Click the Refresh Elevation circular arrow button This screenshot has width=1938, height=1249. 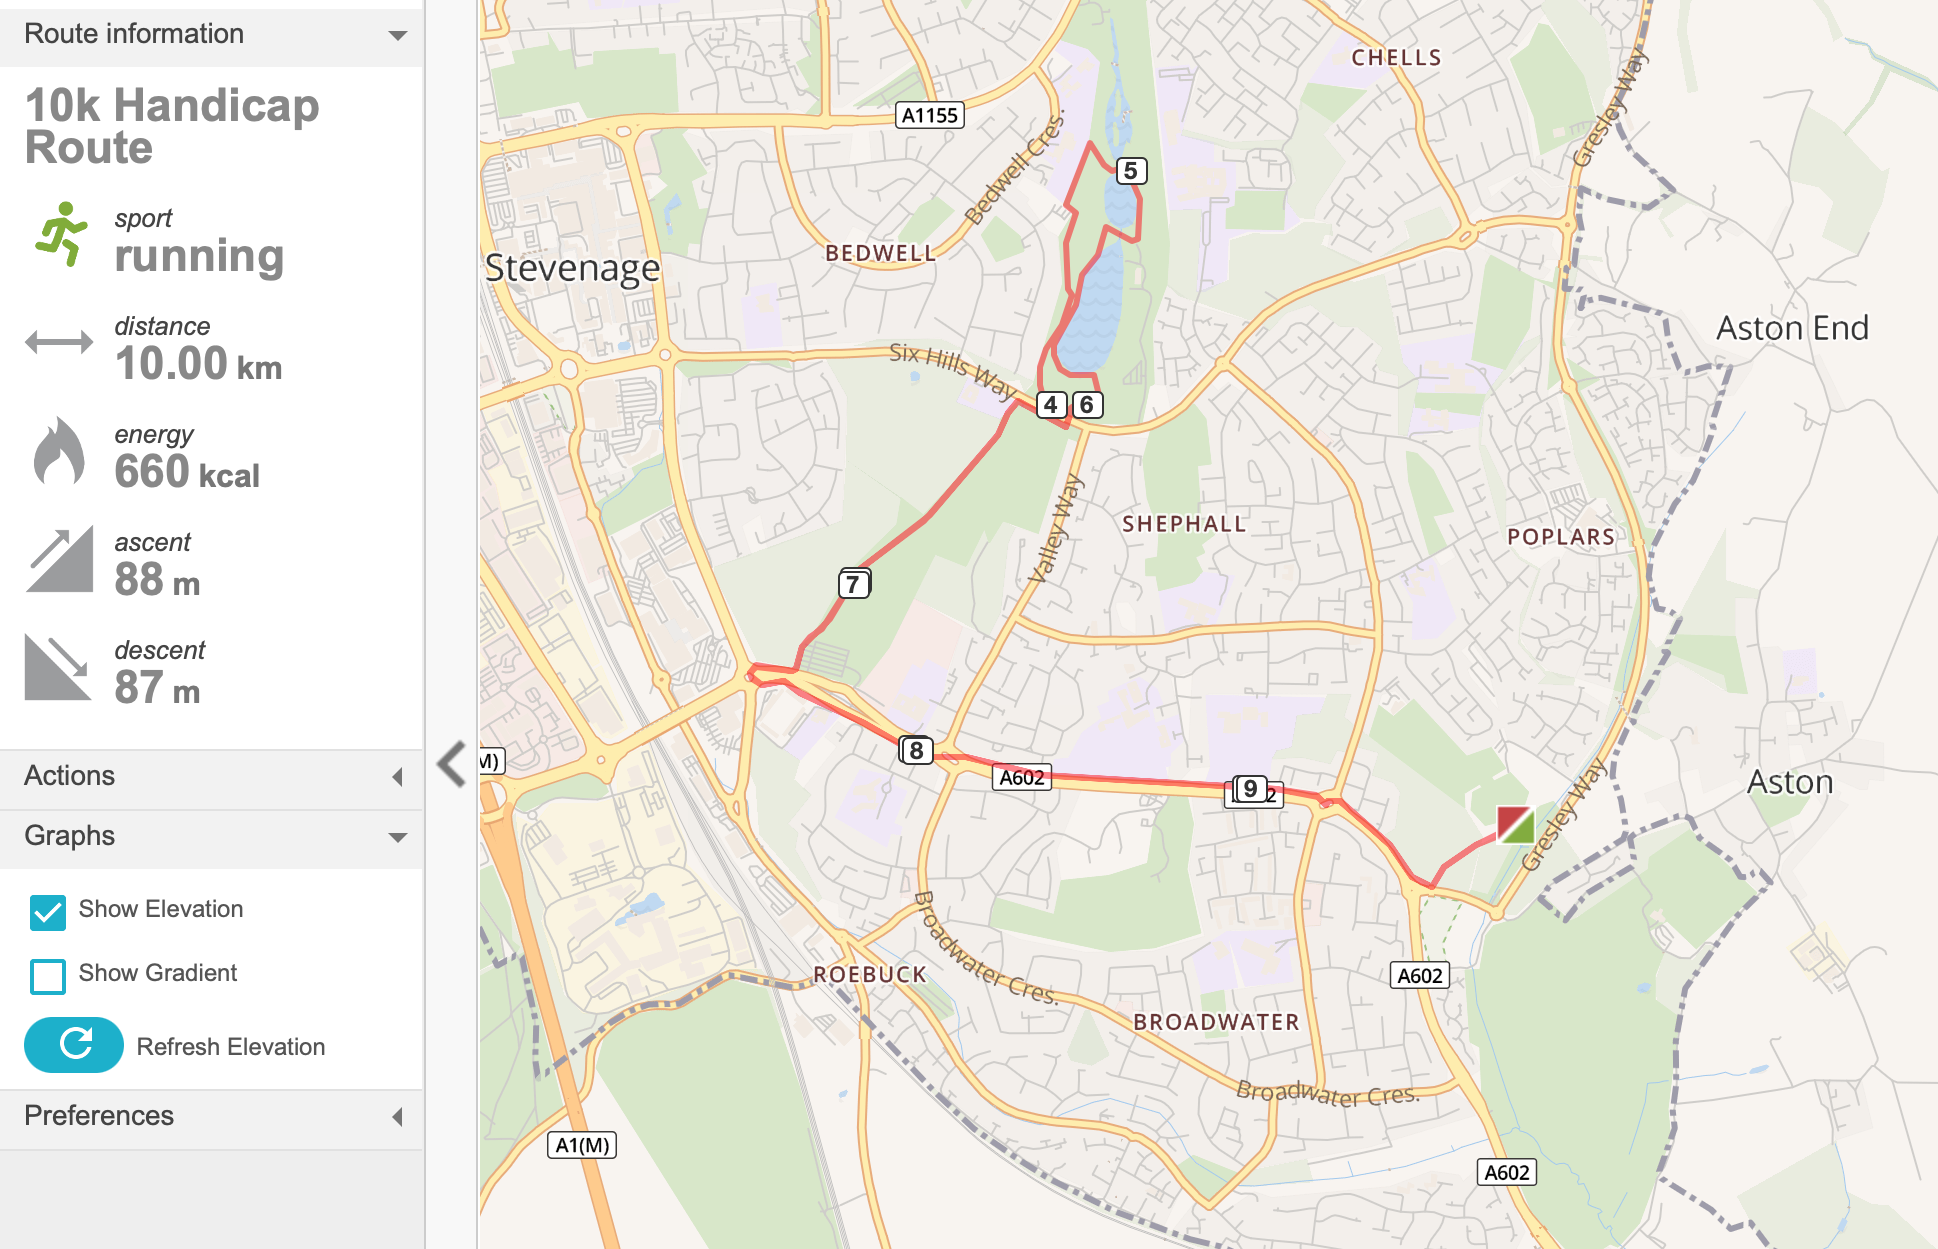tap(74, 1045)
